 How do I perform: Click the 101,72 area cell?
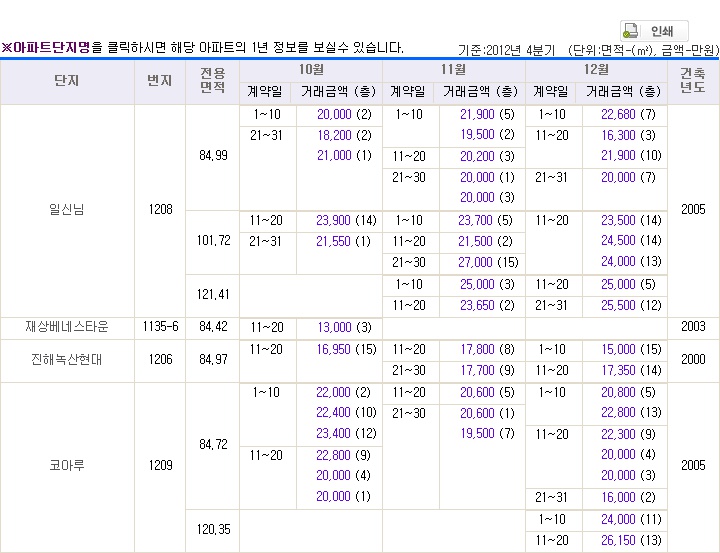214,241
